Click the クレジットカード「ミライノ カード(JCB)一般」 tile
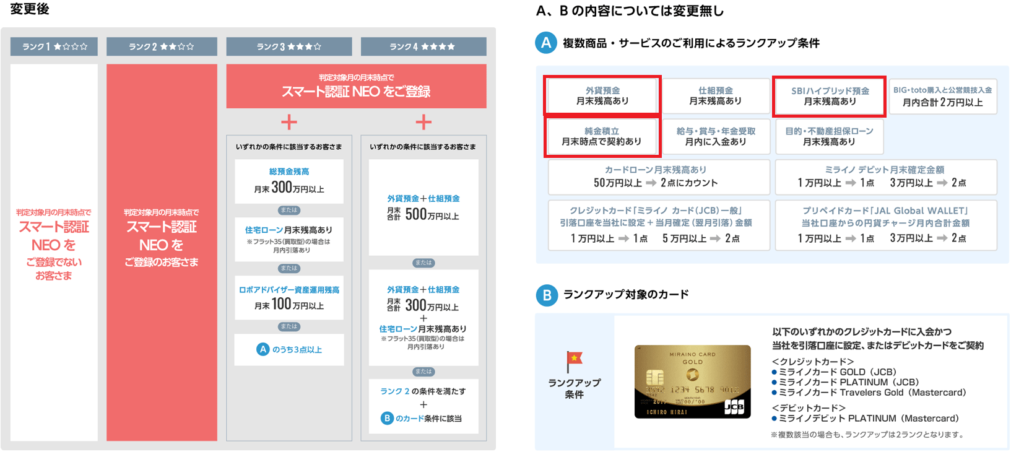This screenshot has height=462, width=1024. (659, 225)
